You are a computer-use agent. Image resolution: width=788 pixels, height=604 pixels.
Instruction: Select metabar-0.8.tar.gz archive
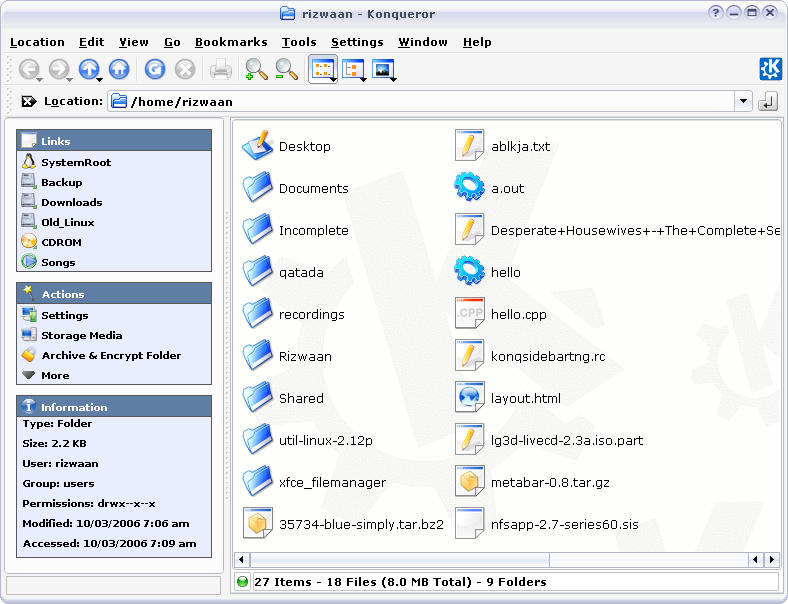(x=532, y=482)
